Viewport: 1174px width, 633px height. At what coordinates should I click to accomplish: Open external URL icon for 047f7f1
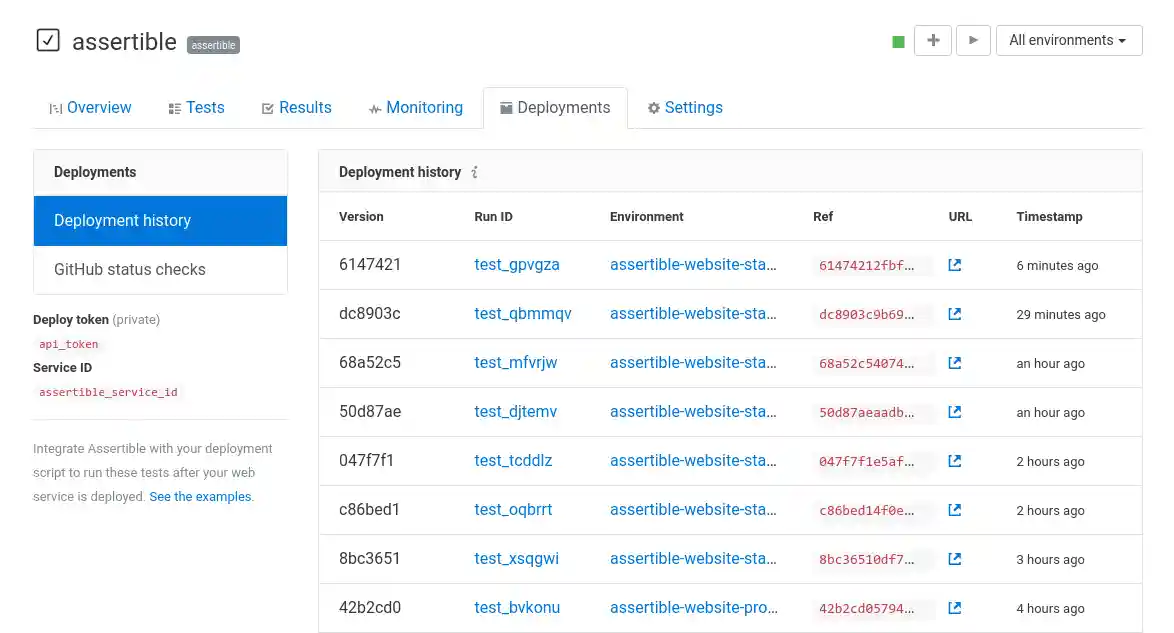click(955, 461)
